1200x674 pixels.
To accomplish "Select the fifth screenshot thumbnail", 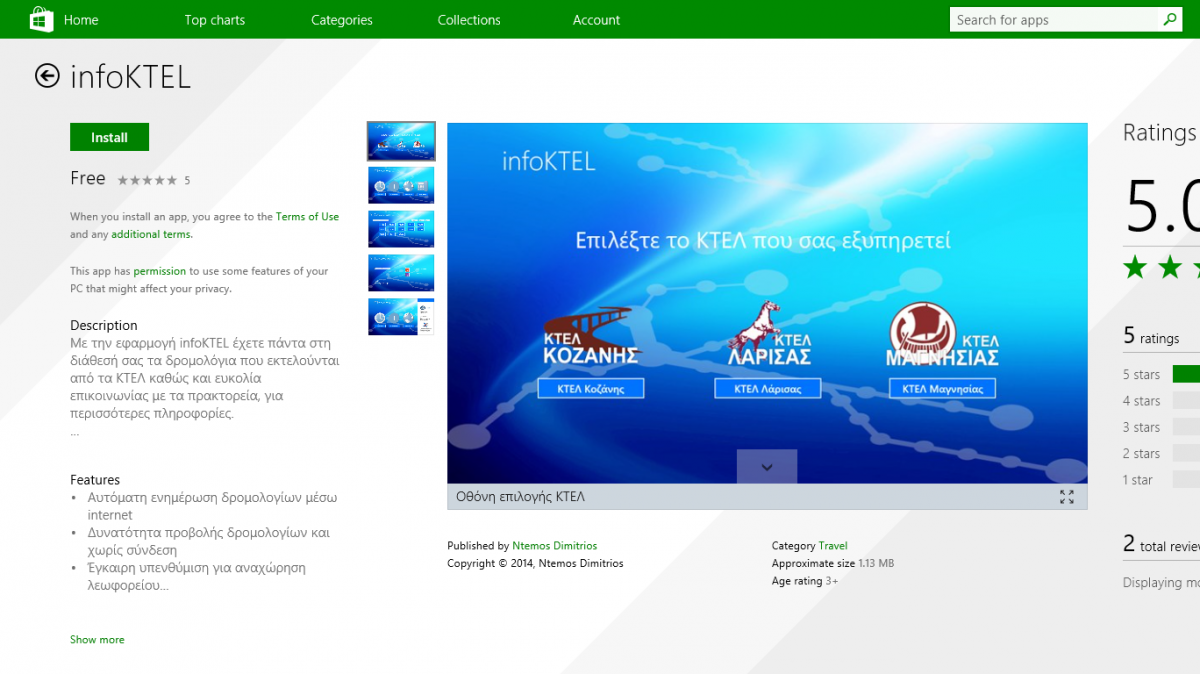I will (401, 317).
